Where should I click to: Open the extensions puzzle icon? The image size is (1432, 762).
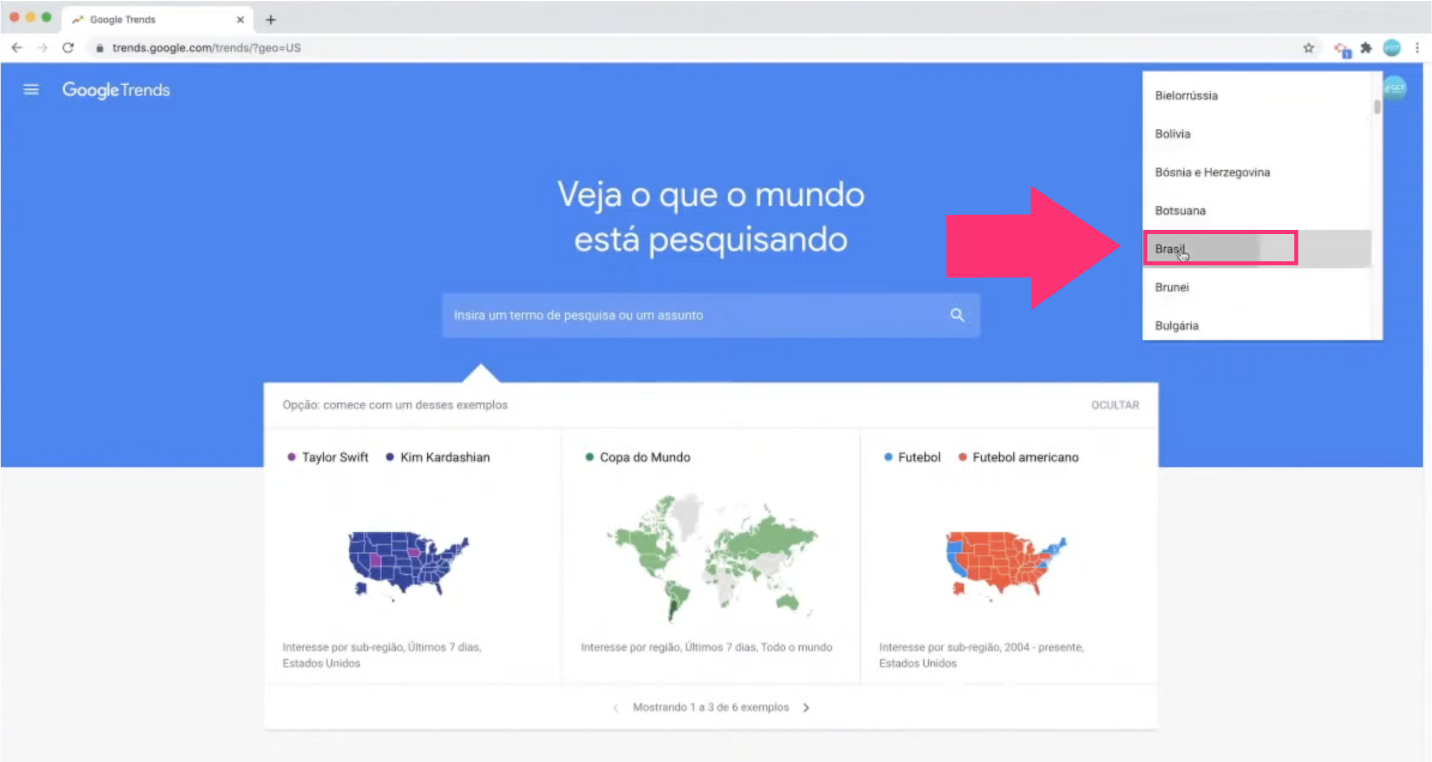click(x=1366, y=47)
